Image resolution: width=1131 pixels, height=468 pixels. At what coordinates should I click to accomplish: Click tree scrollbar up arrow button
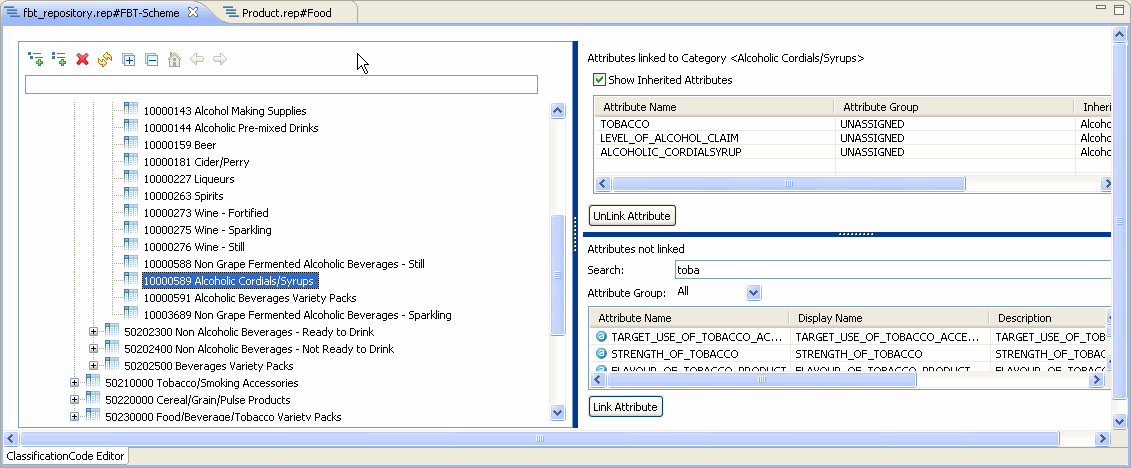pos(557,110)
